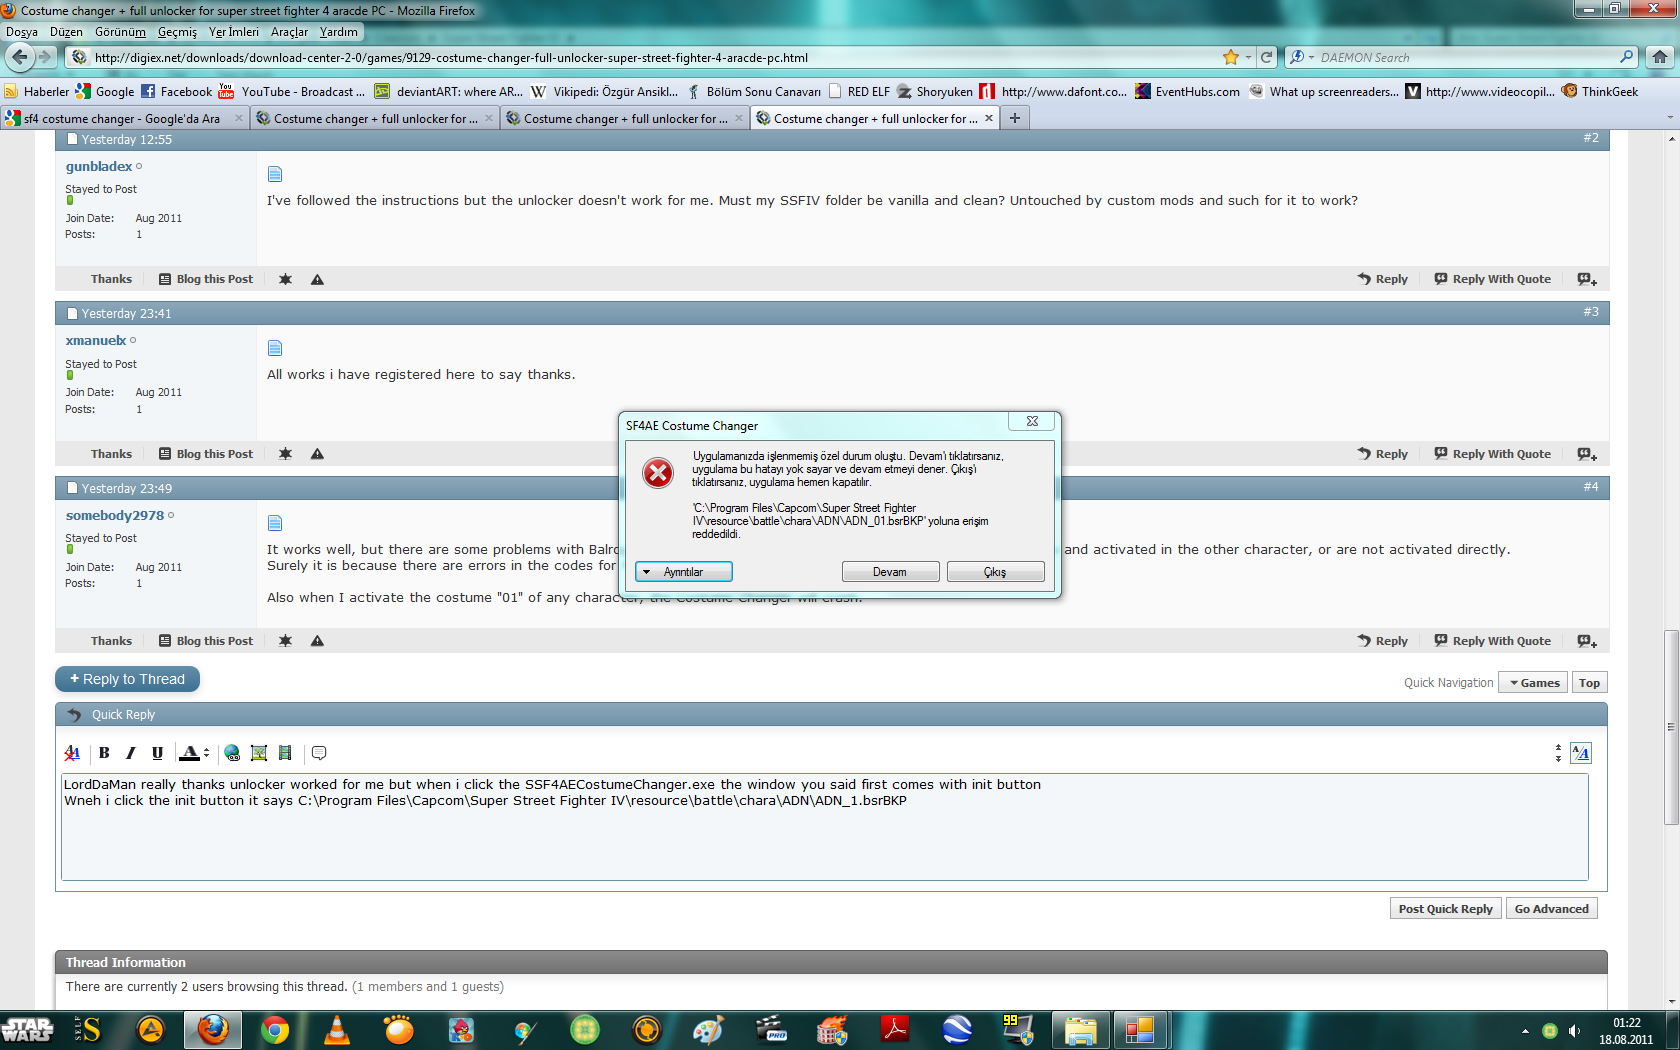
Task: Click the Remove Text Formatting icon
Action: tap(72, 753)
